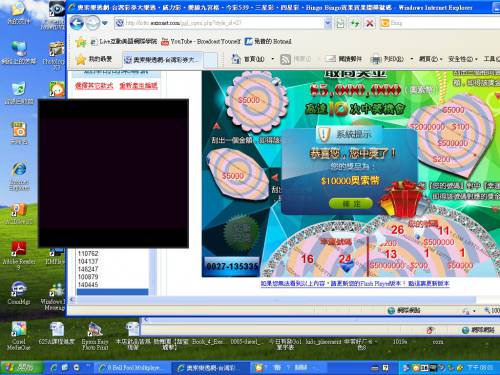Open the Safety menu in command bar
500x375 pixels.
click(x=462, y=59)
